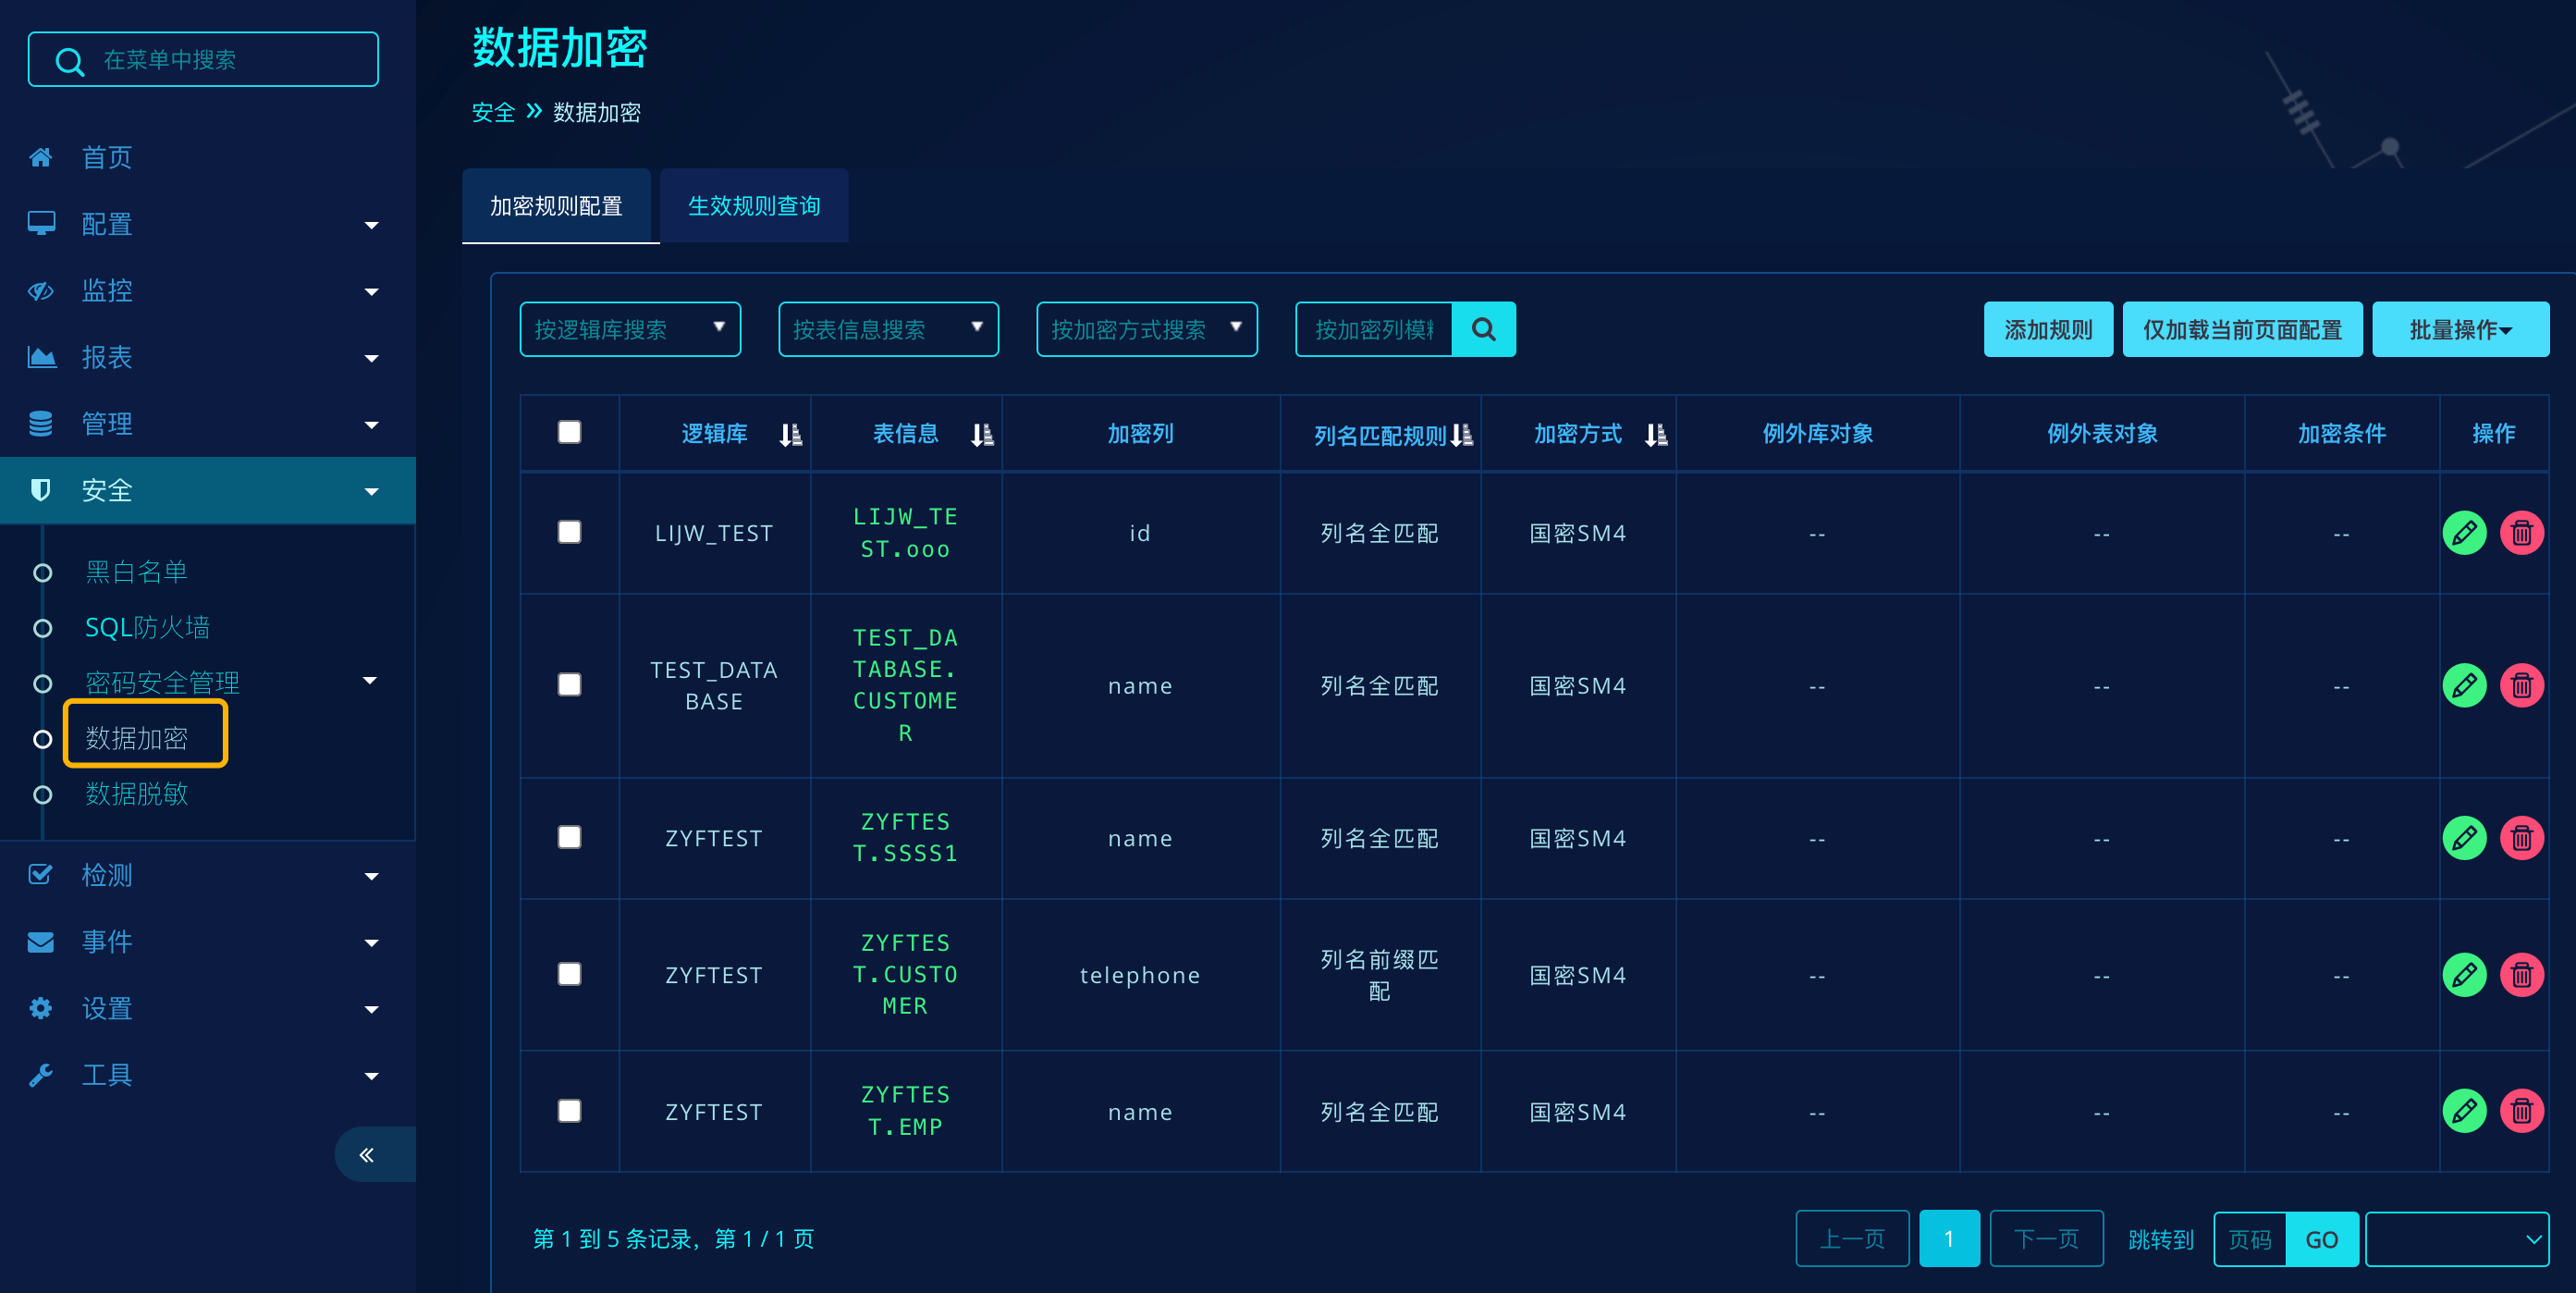Click the 添加规则 button
2576x1293 pixels.
(2047, 329)
